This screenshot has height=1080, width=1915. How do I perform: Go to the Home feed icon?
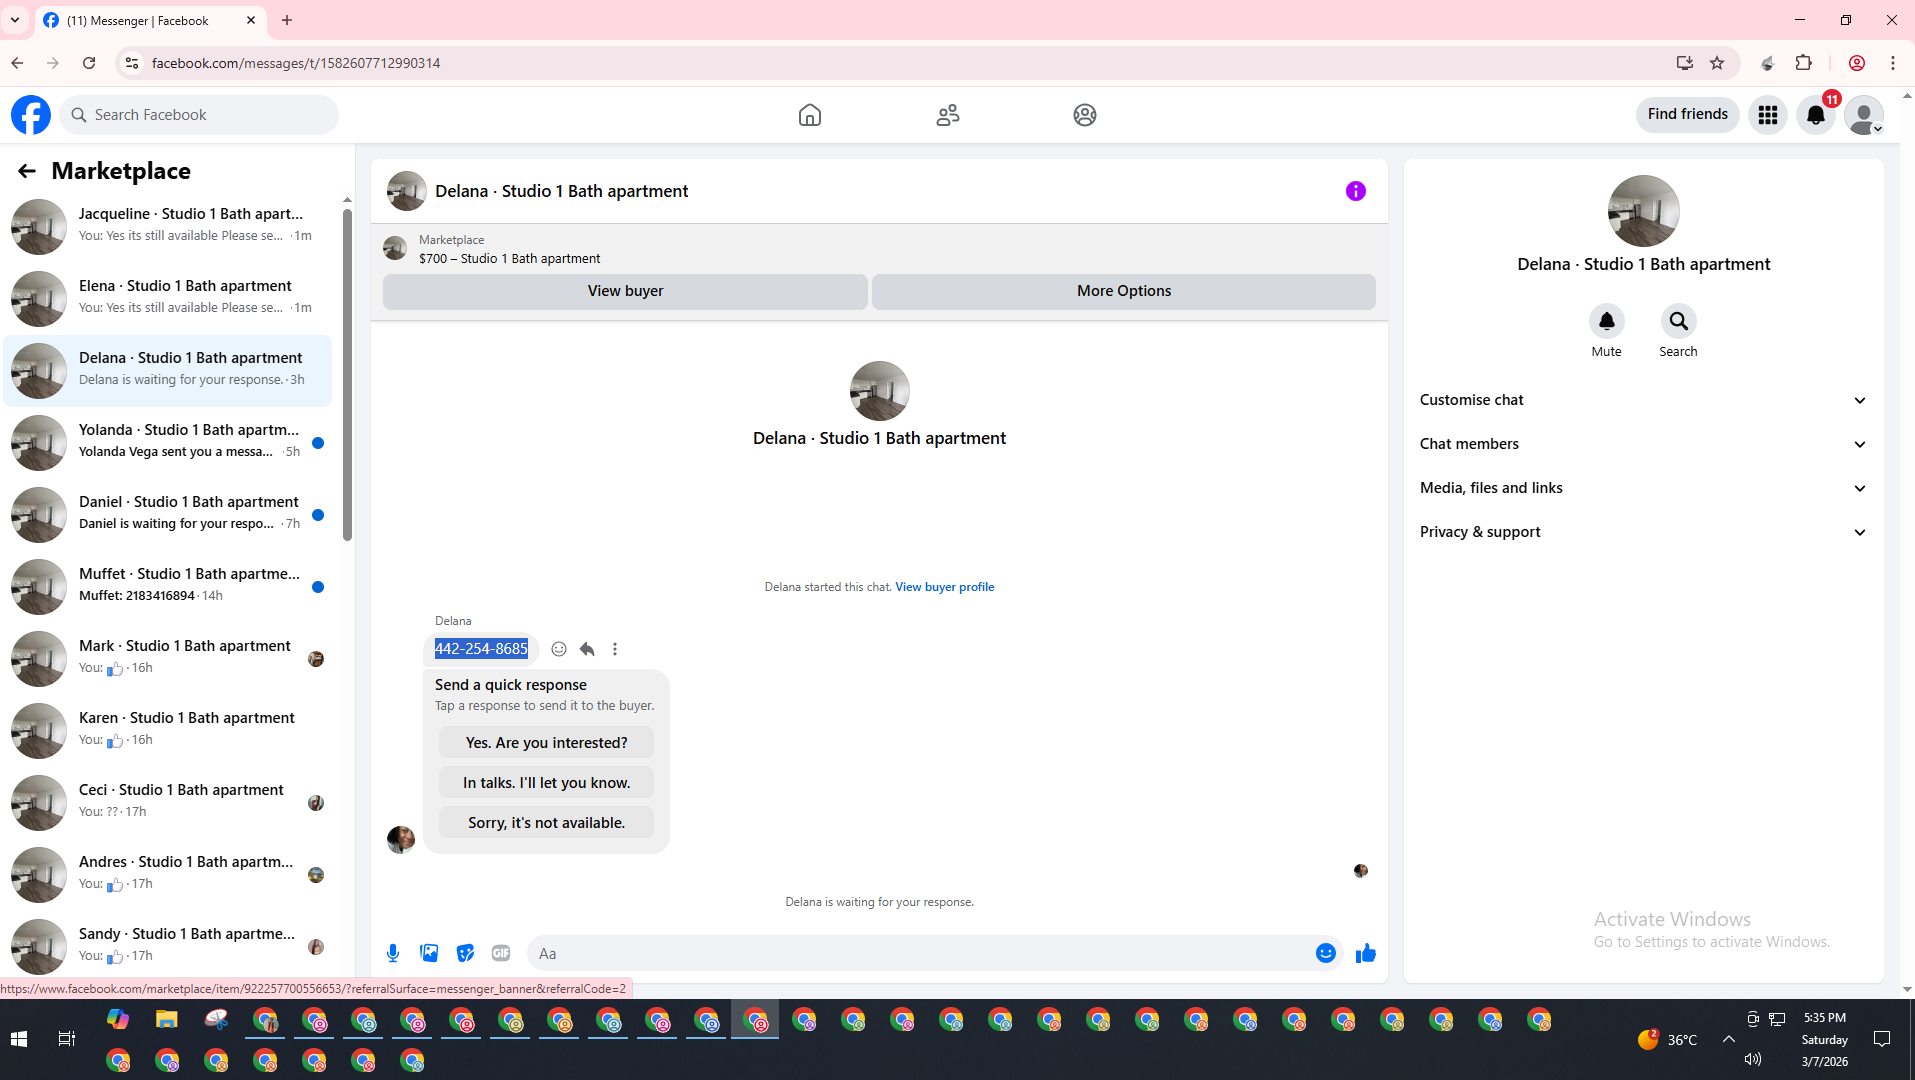point(810,115)
